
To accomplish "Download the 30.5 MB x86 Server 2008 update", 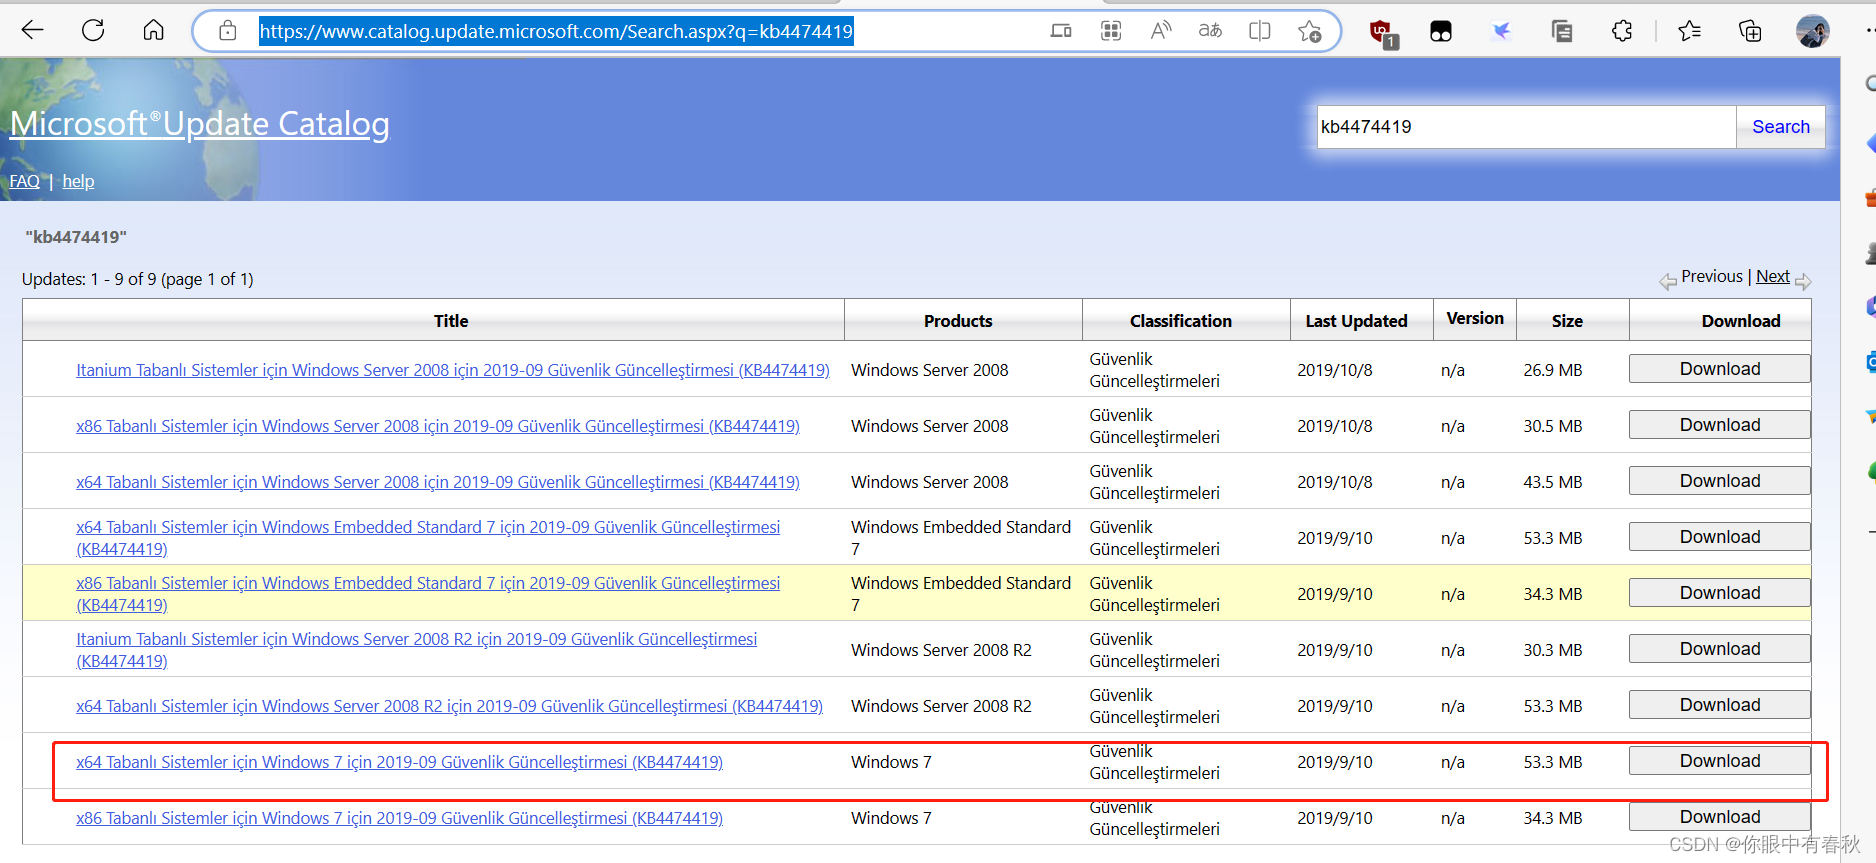I will pos(1719,425).
